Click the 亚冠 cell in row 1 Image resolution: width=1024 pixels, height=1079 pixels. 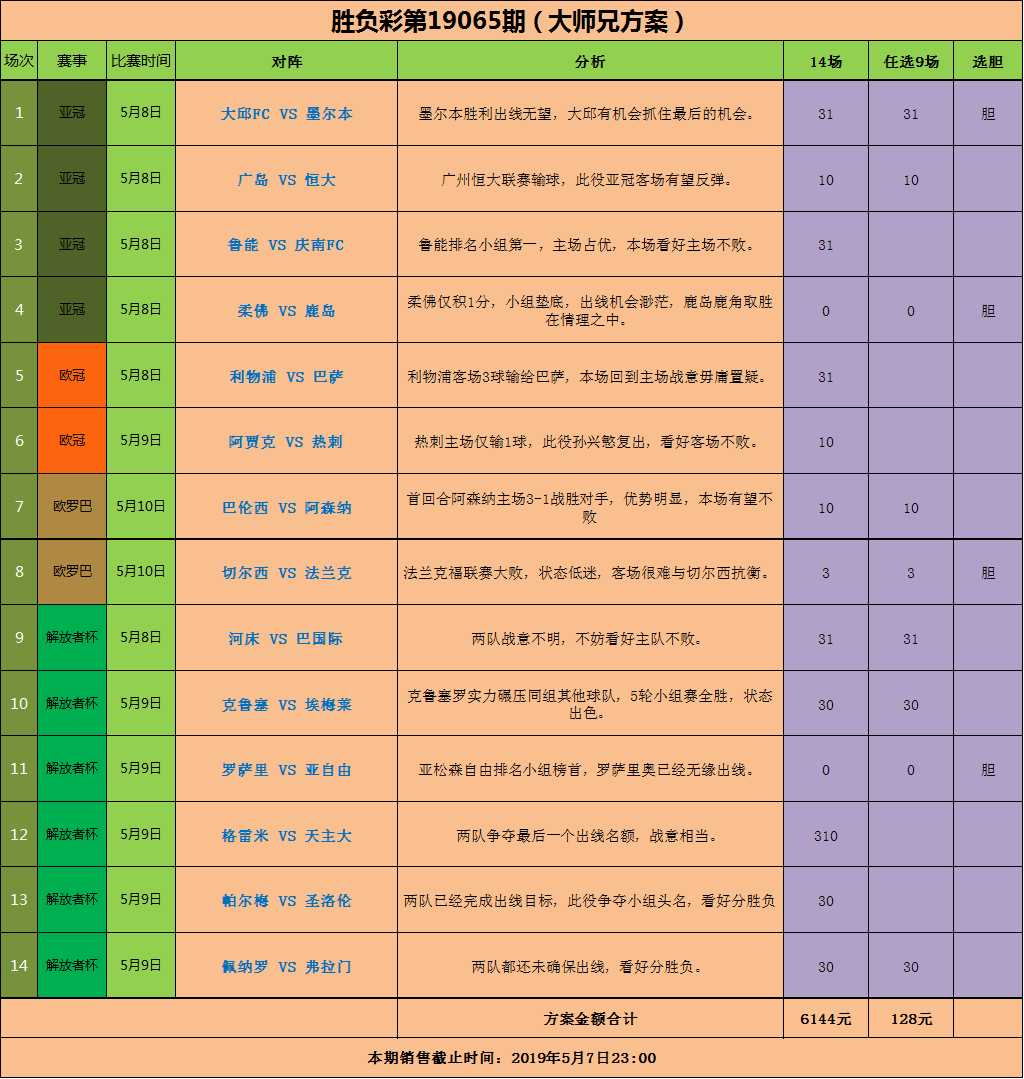point(72,113)
